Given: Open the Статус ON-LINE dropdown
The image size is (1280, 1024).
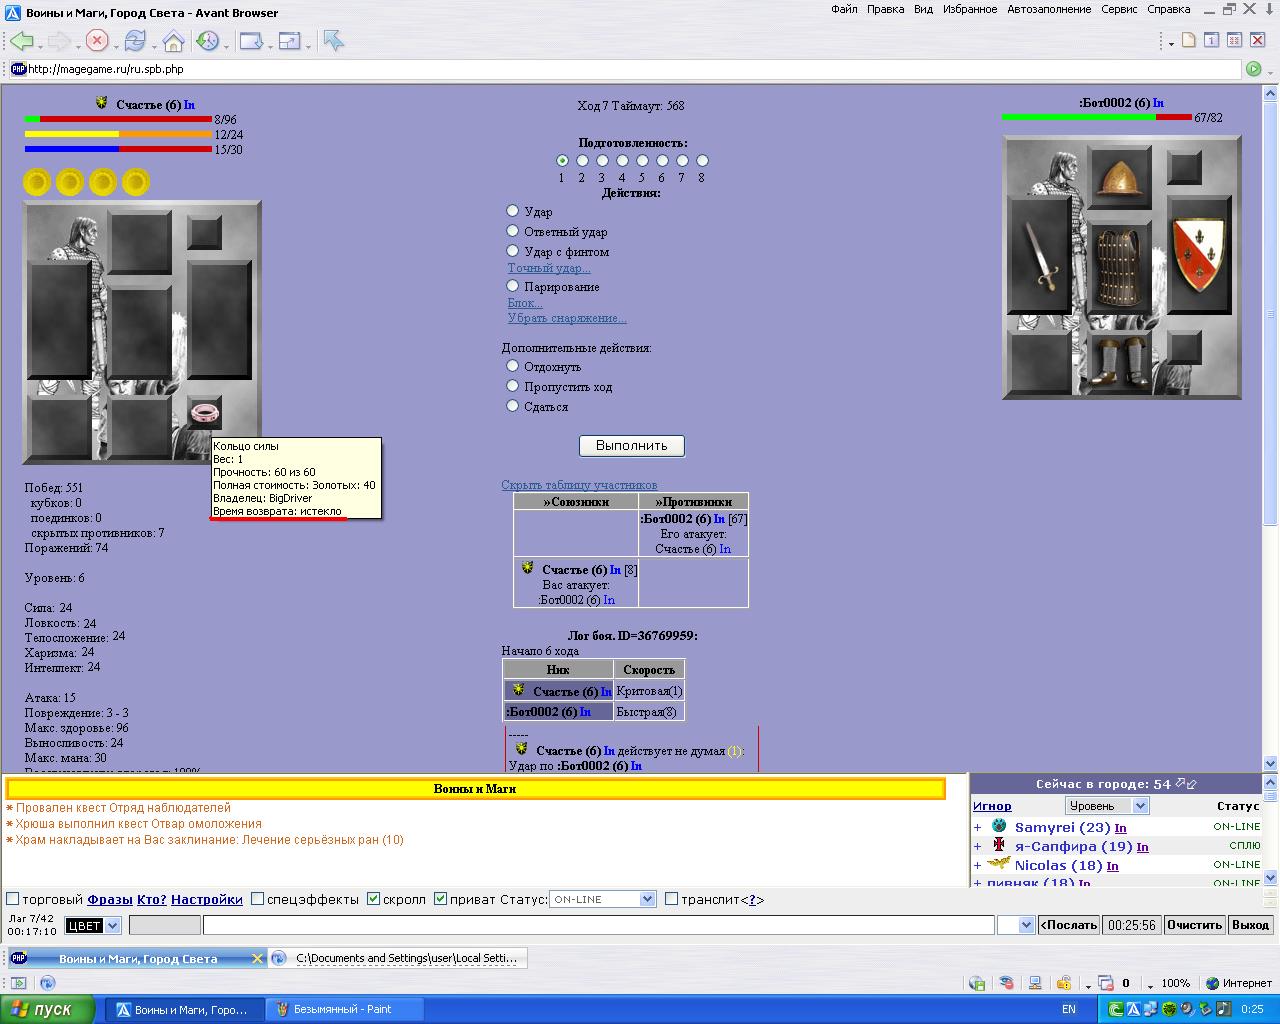Looking at the screenshot, I should click(603, 899).
